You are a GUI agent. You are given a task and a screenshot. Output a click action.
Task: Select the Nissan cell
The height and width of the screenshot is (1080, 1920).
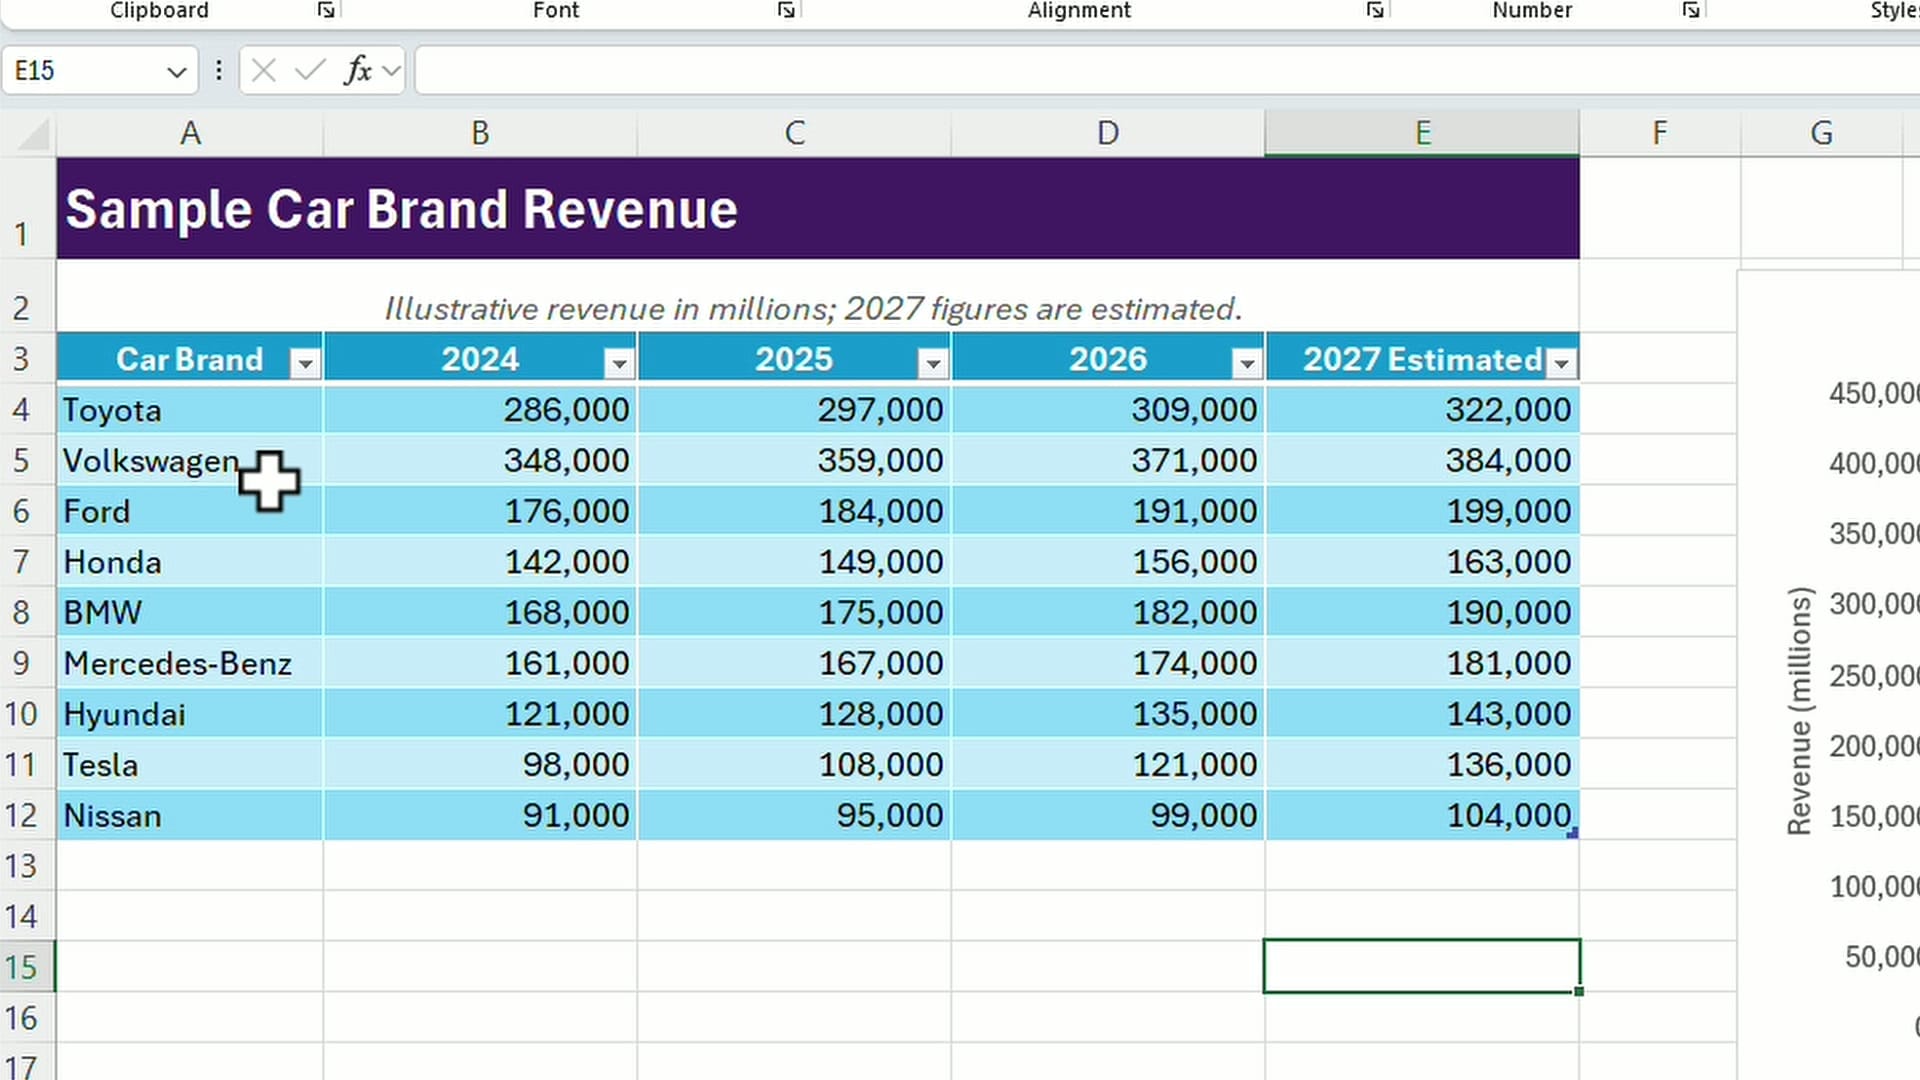190,816
